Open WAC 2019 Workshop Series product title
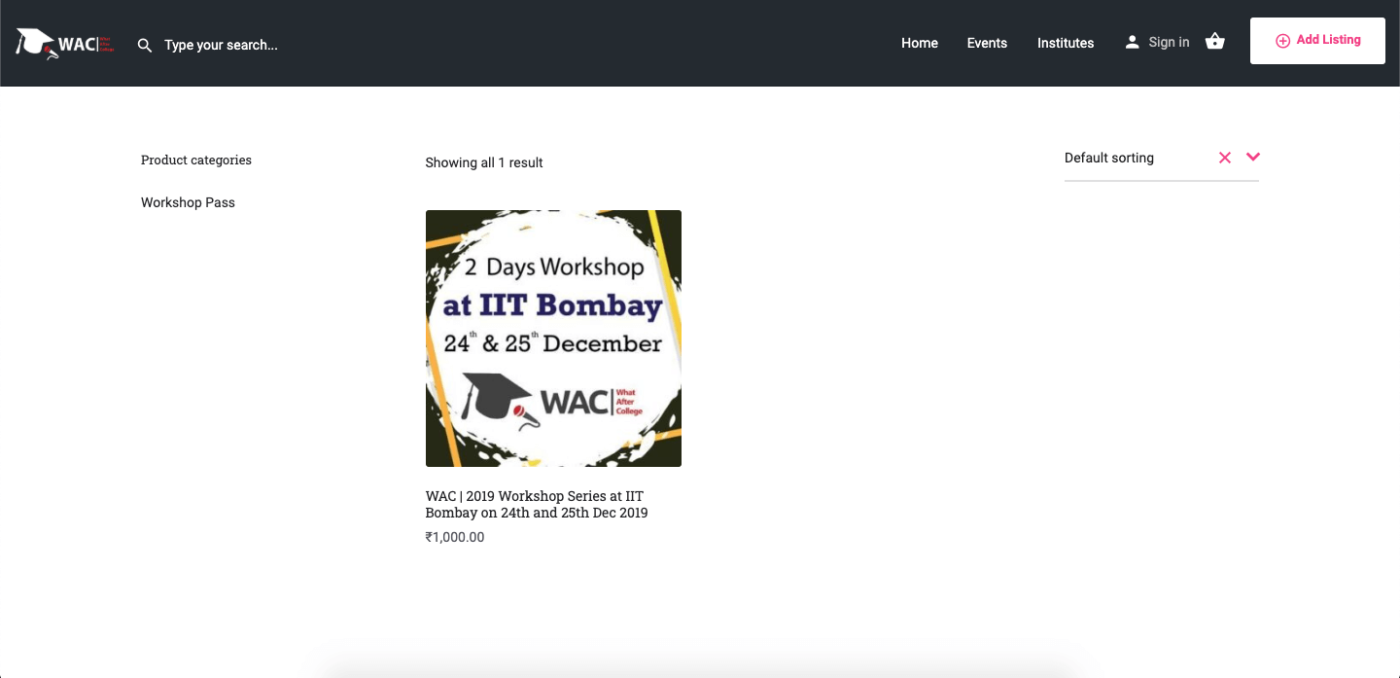 click(537, 504)
